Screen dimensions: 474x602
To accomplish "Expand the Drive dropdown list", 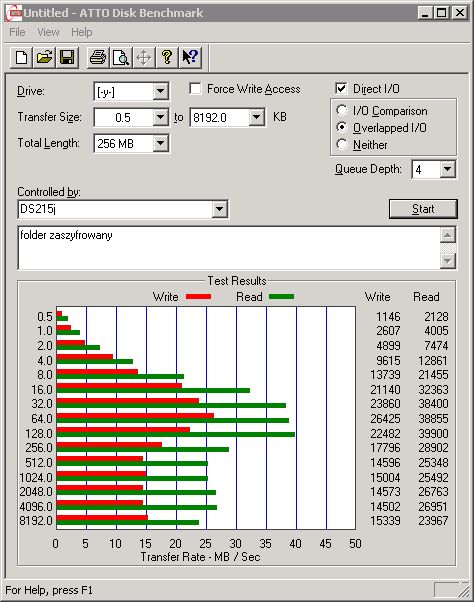I will coord(160,92).
